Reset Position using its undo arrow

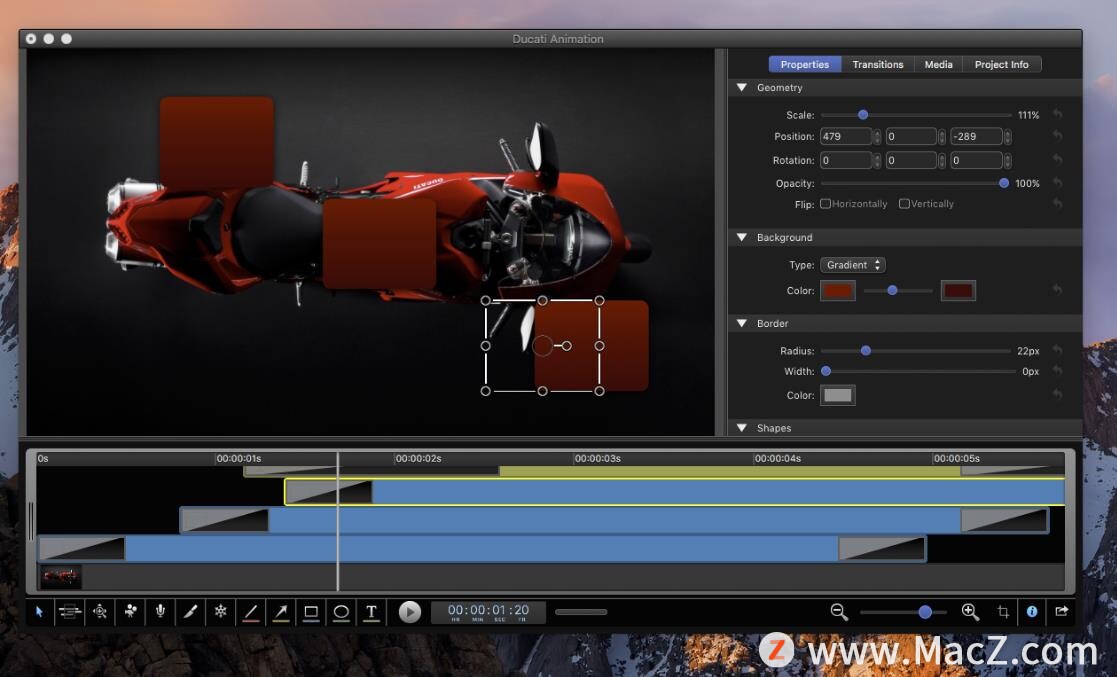pyautogui.click(x=1058, y=136)
